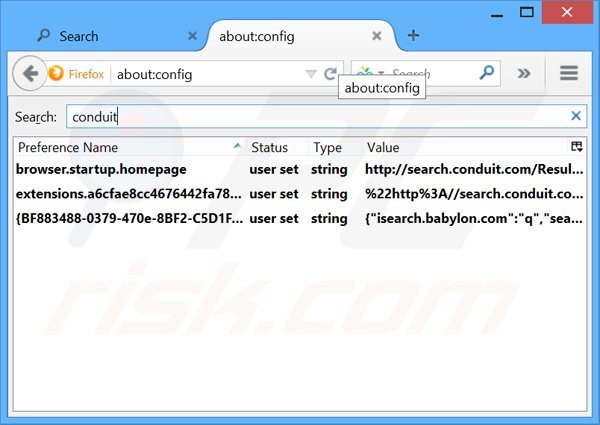Sort by the Status column header

point(277,147)
